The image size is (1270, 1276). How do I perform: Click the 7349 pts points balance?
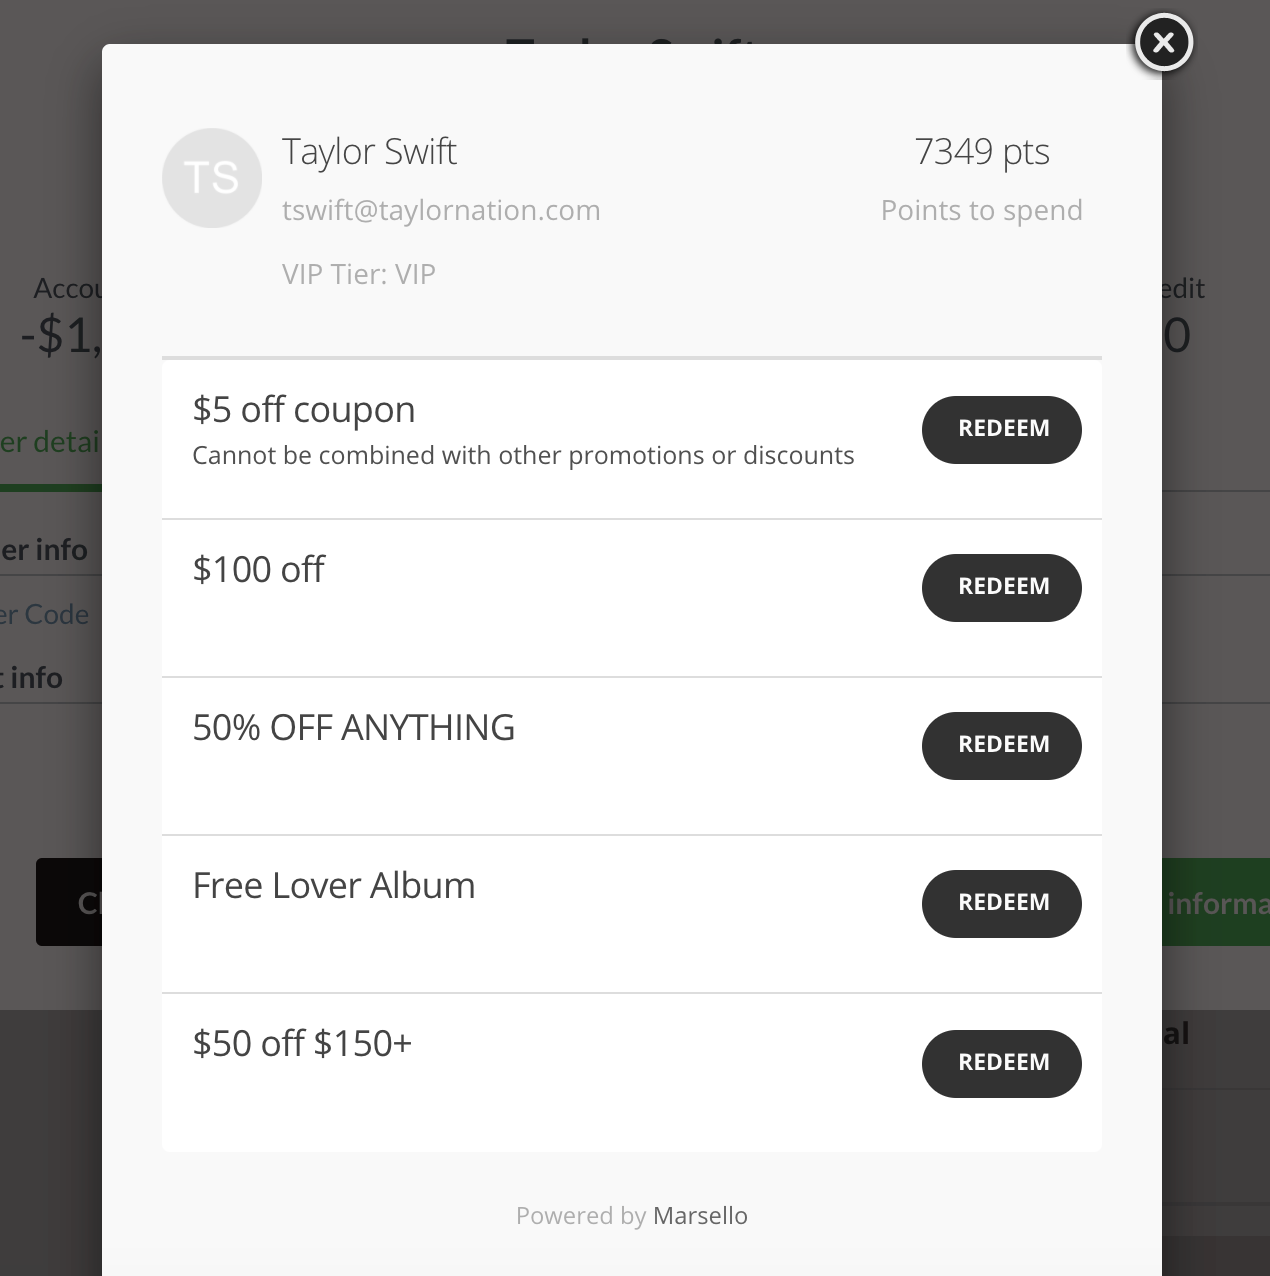tap(981, 152)
